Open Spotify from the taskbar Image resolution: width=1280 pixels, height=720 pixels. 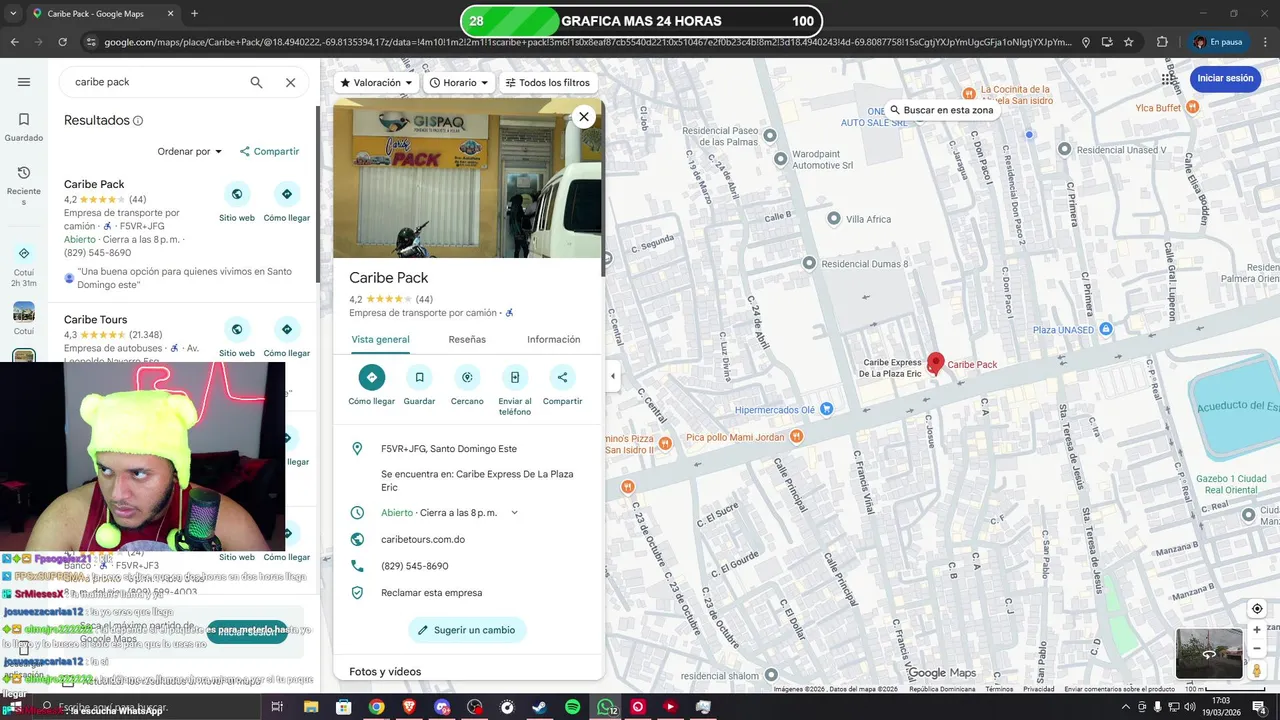572,707
